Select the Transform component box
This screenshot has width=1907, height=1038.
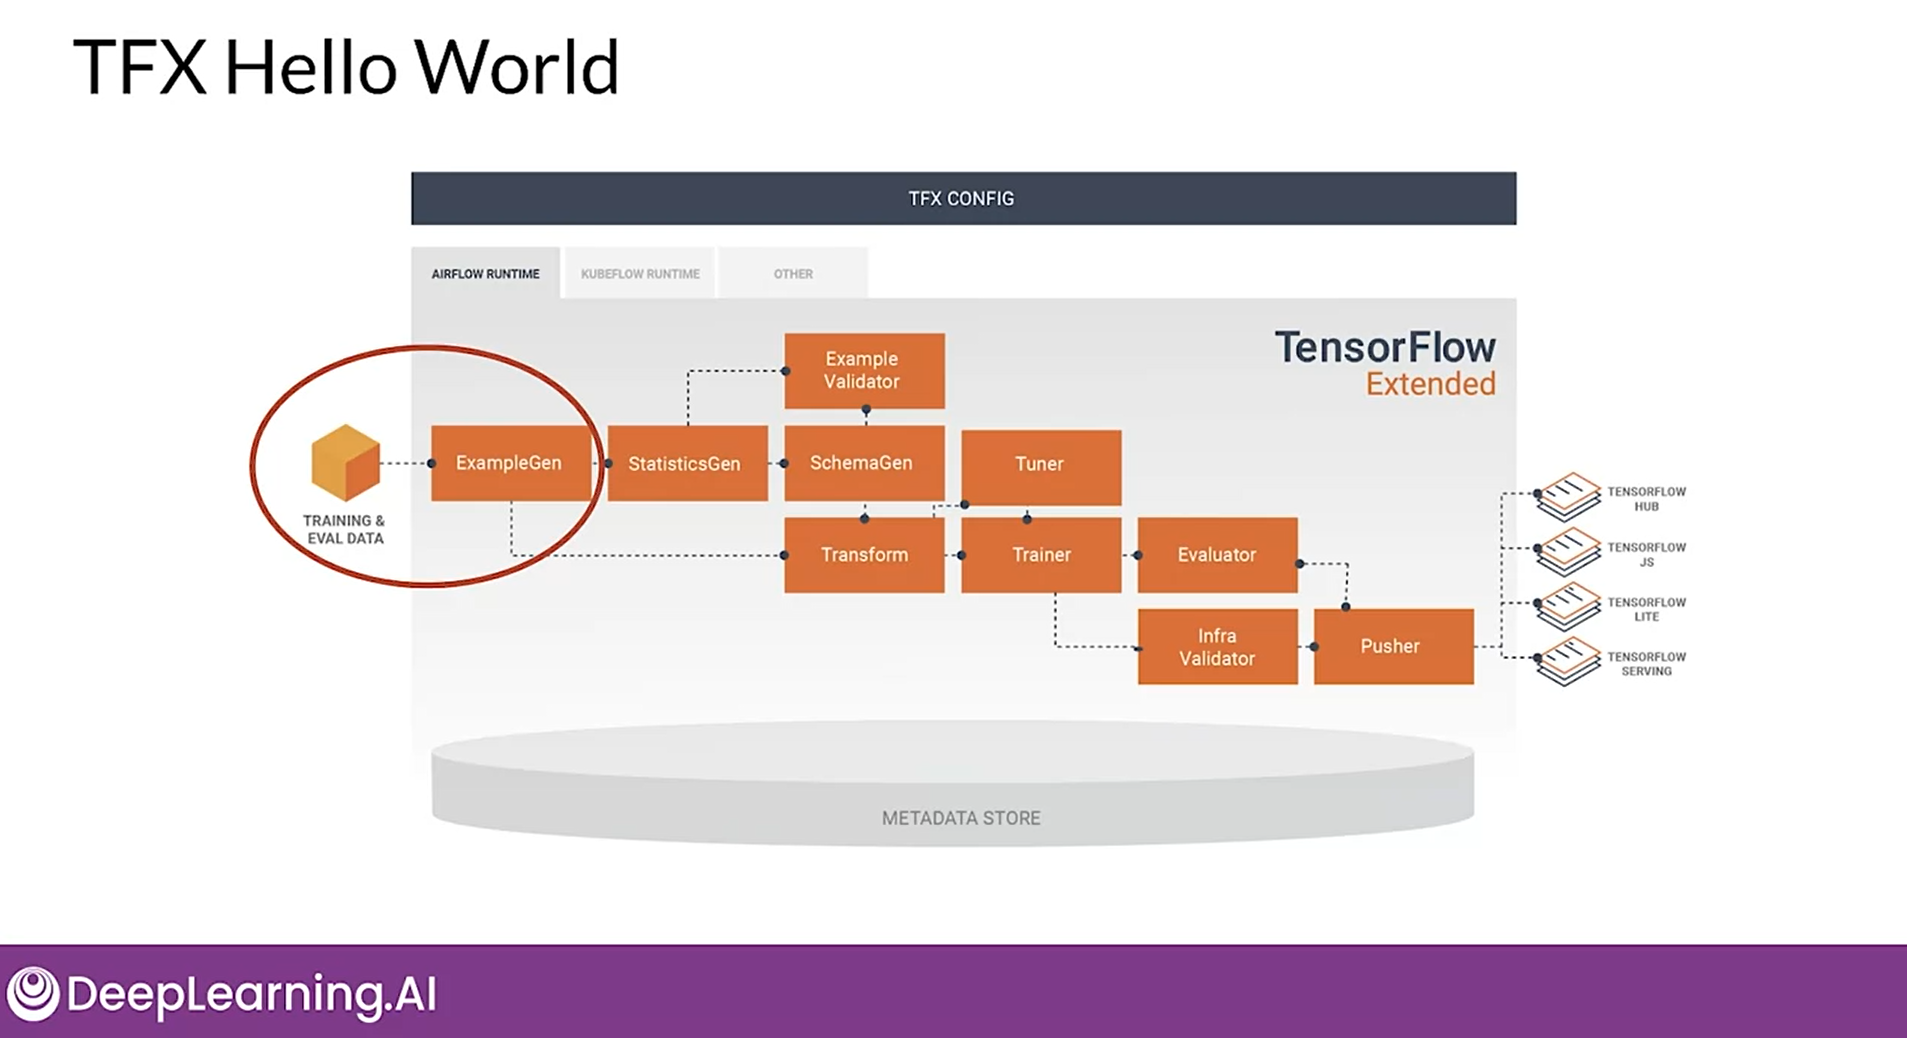[x=864, y=555]
